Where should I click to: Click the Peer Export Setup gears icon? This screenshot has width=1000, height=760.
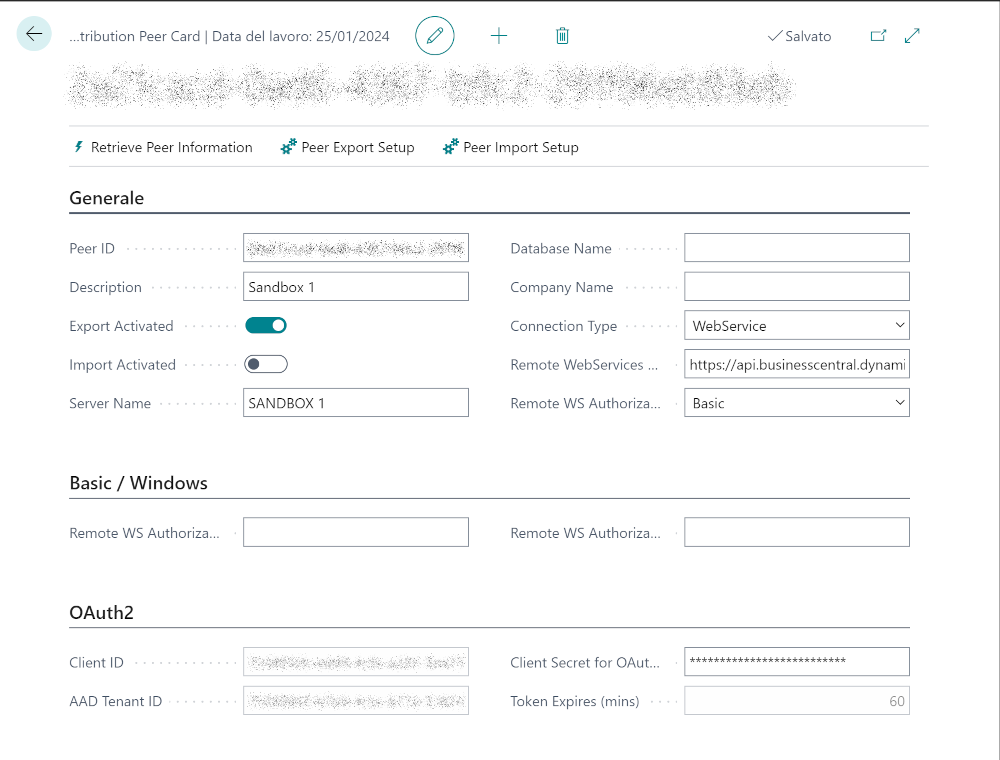pos(289,147)
